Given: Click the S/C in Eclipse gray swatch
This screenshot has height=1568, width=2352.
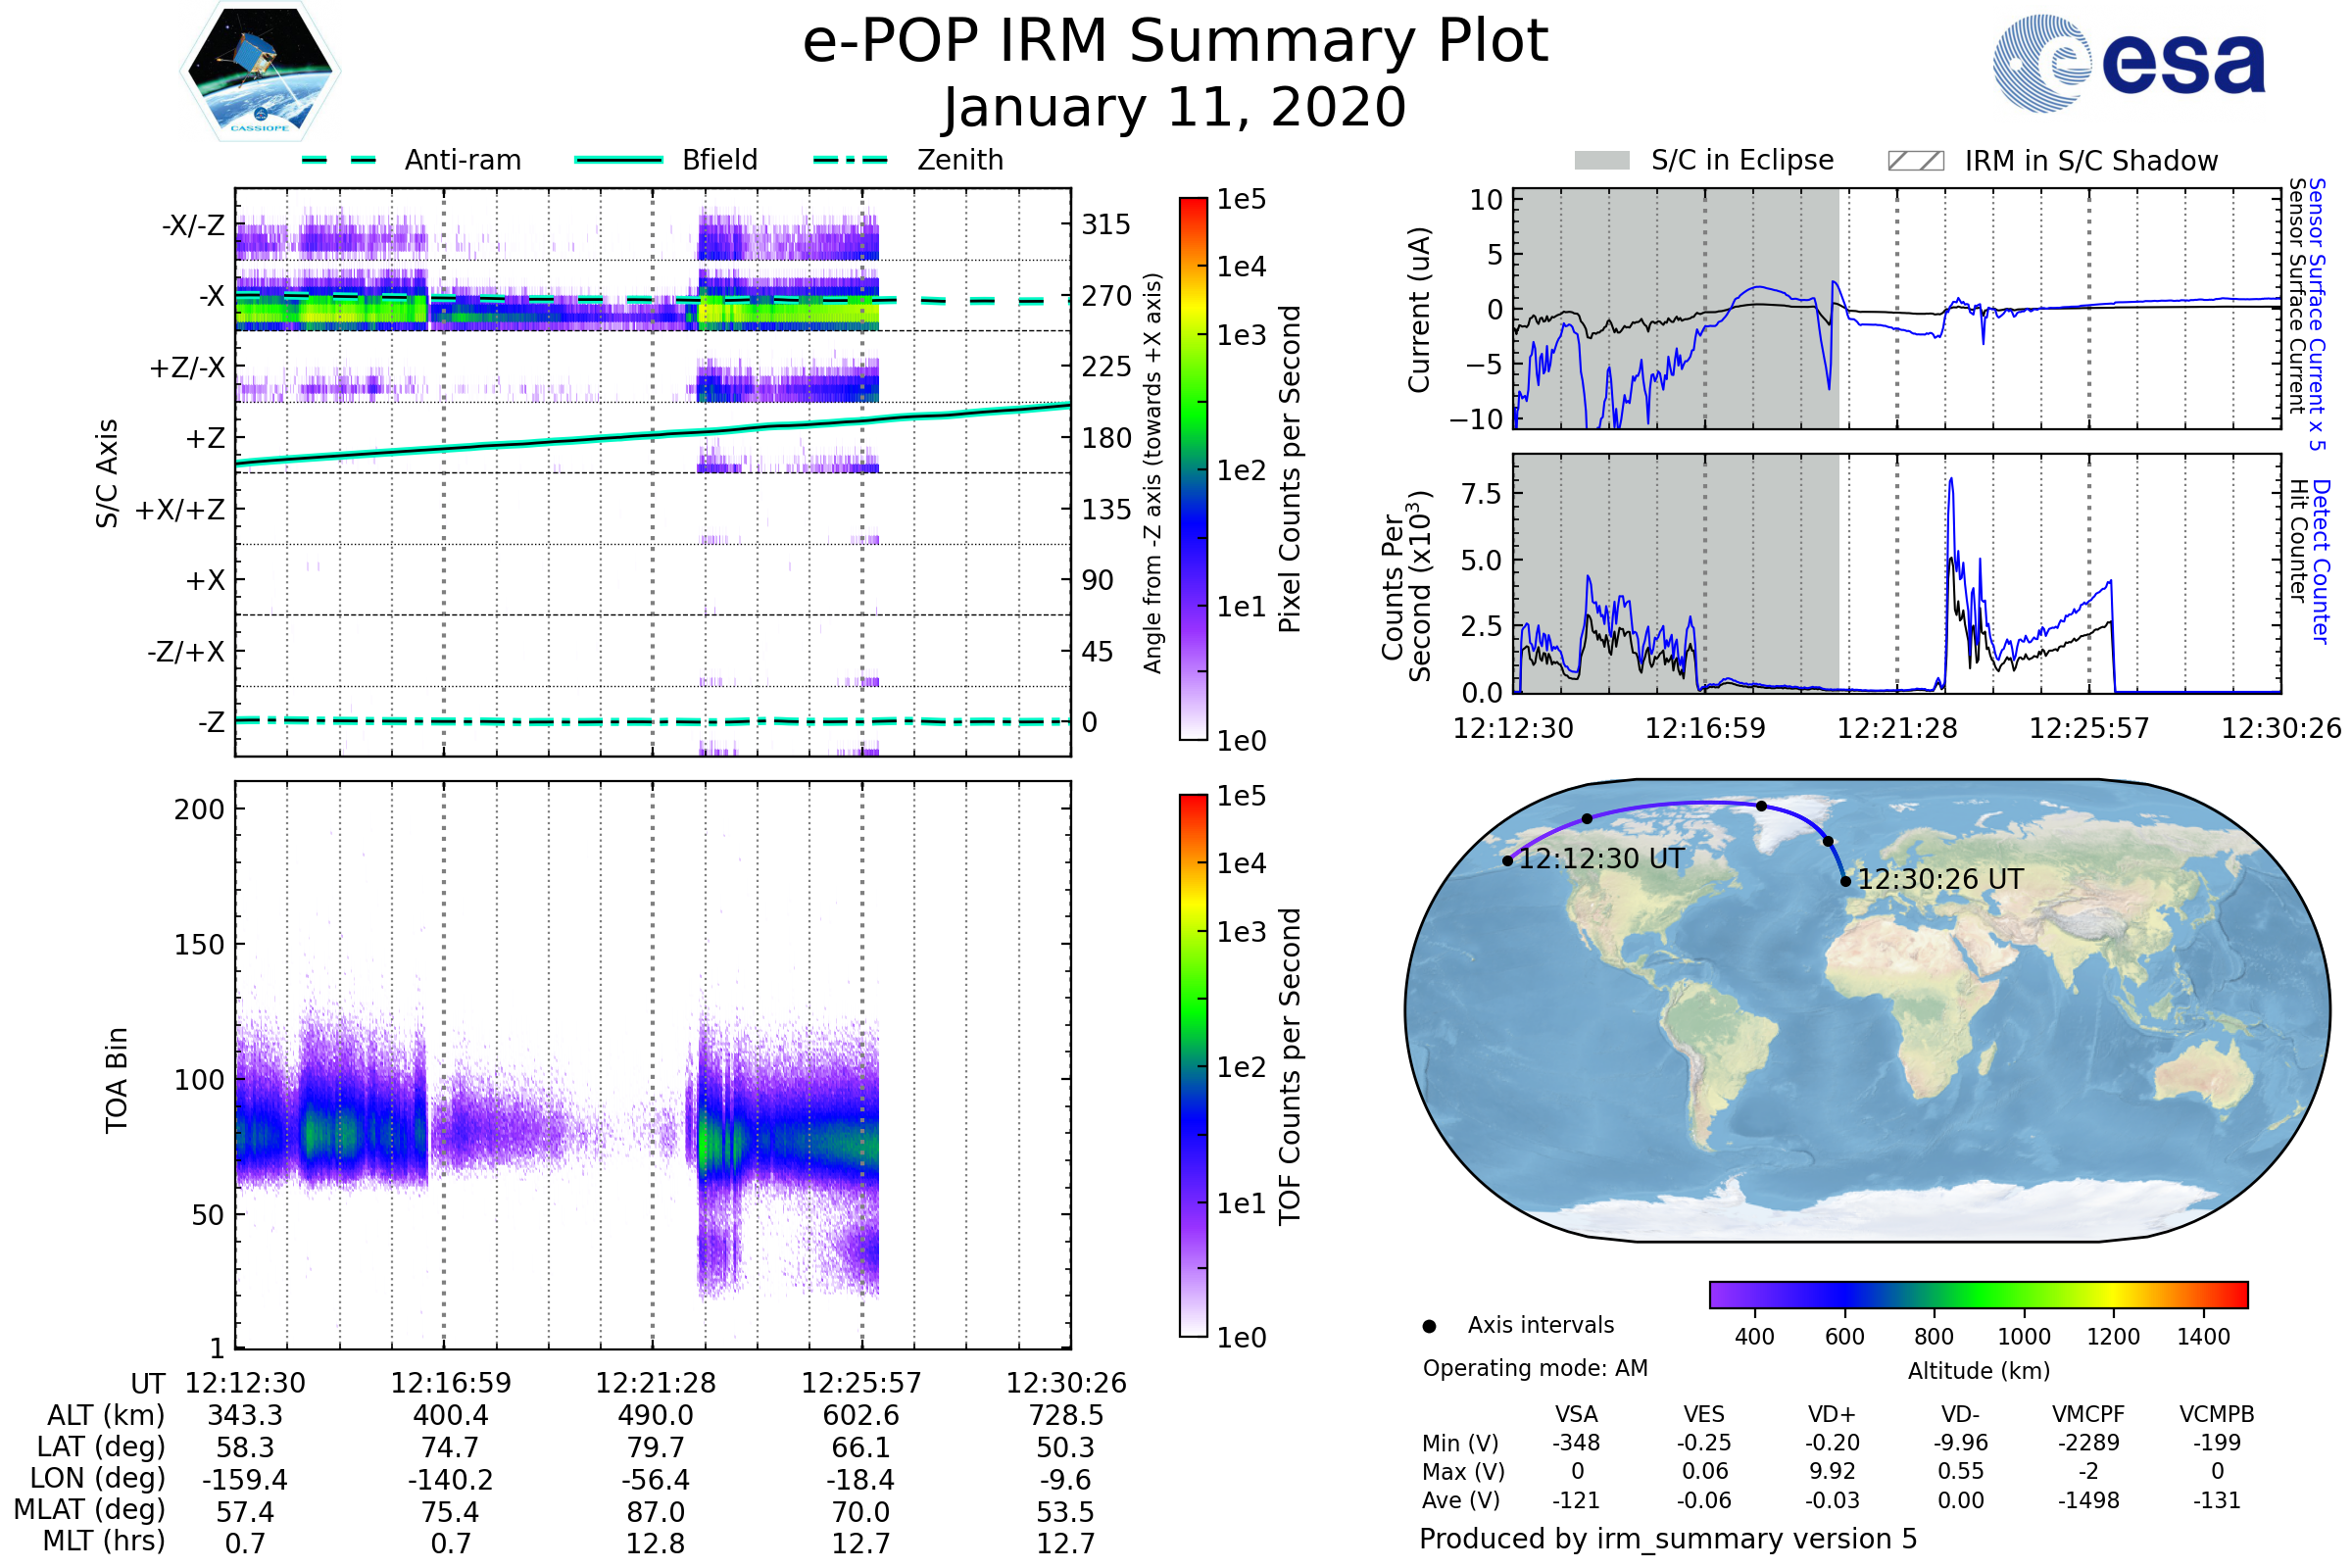Looking at the screenshot, I should (x=1601, y=161).
